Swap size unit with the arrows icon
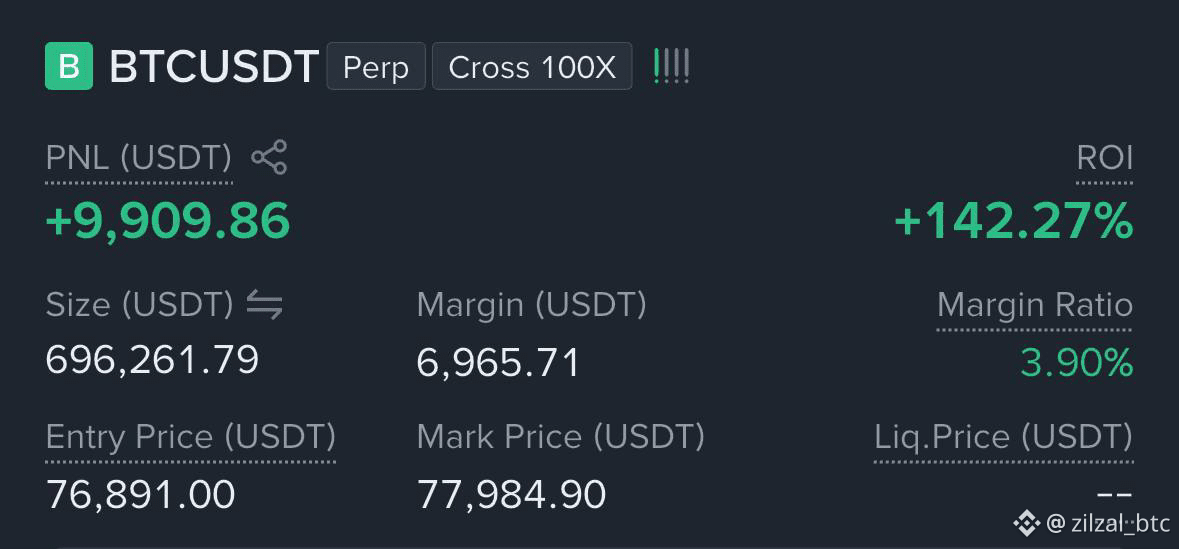 pyautogui.click(x=265, y=305)
